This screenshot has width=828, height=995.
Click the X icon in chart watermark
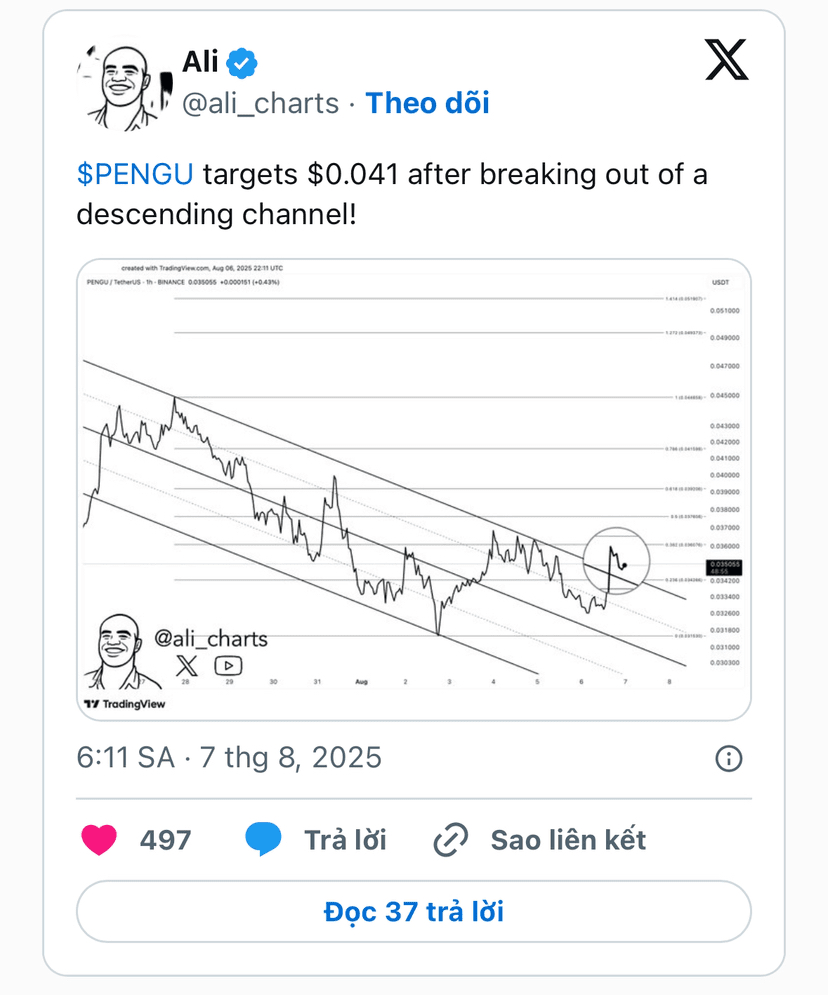tap(187, 666)
